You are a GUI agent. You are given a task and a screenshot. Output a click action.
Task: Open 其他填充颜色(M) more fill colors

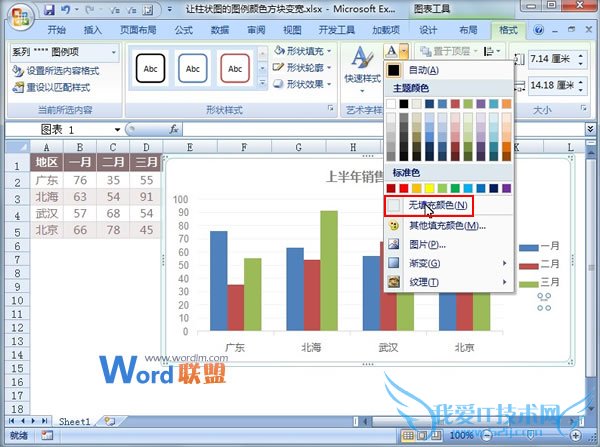tap(448, 225)
